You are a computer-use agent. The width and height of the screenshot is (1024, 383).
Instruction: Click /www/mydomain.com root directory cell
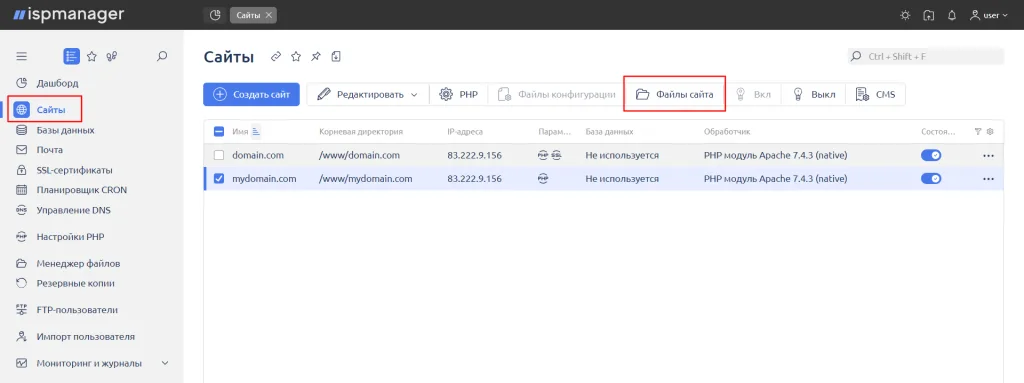pyautogui.click(x=366, y=178)
